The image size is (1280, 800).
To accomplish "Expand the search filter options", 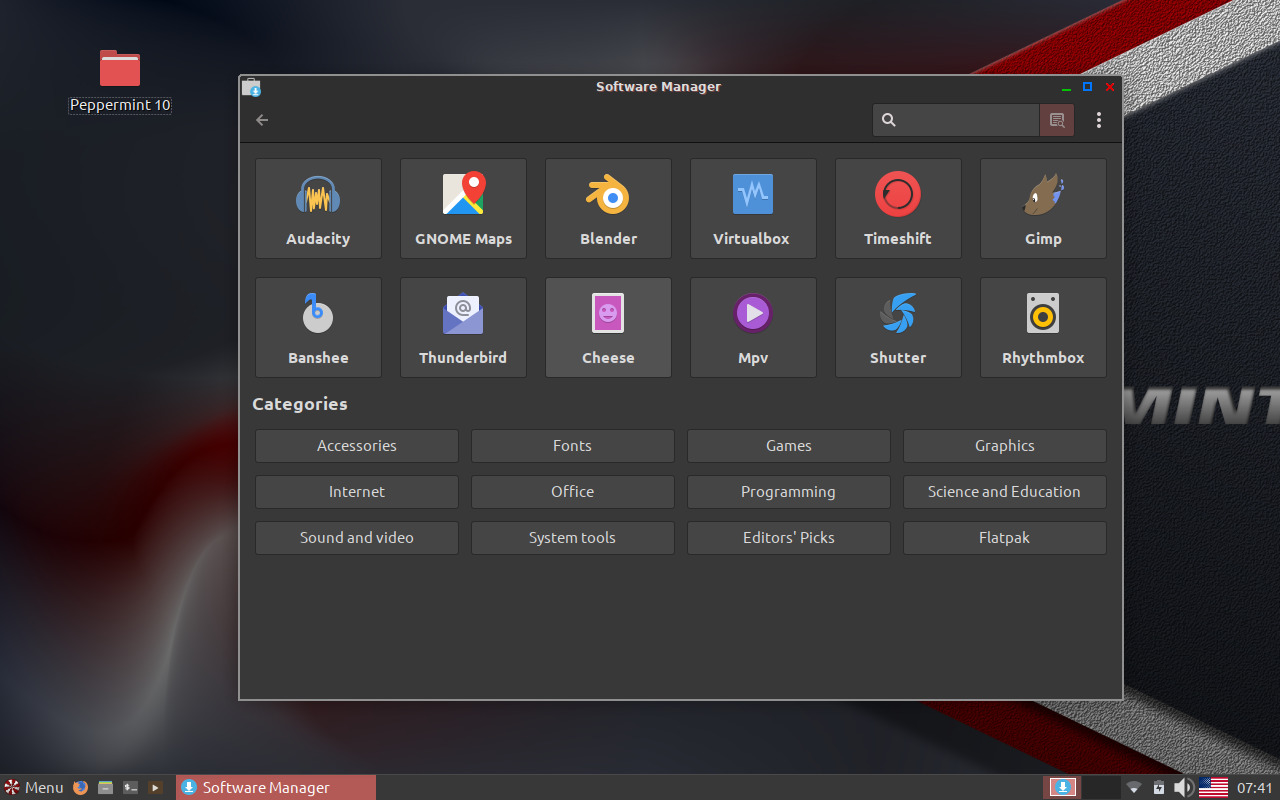I will point(1056,119).
